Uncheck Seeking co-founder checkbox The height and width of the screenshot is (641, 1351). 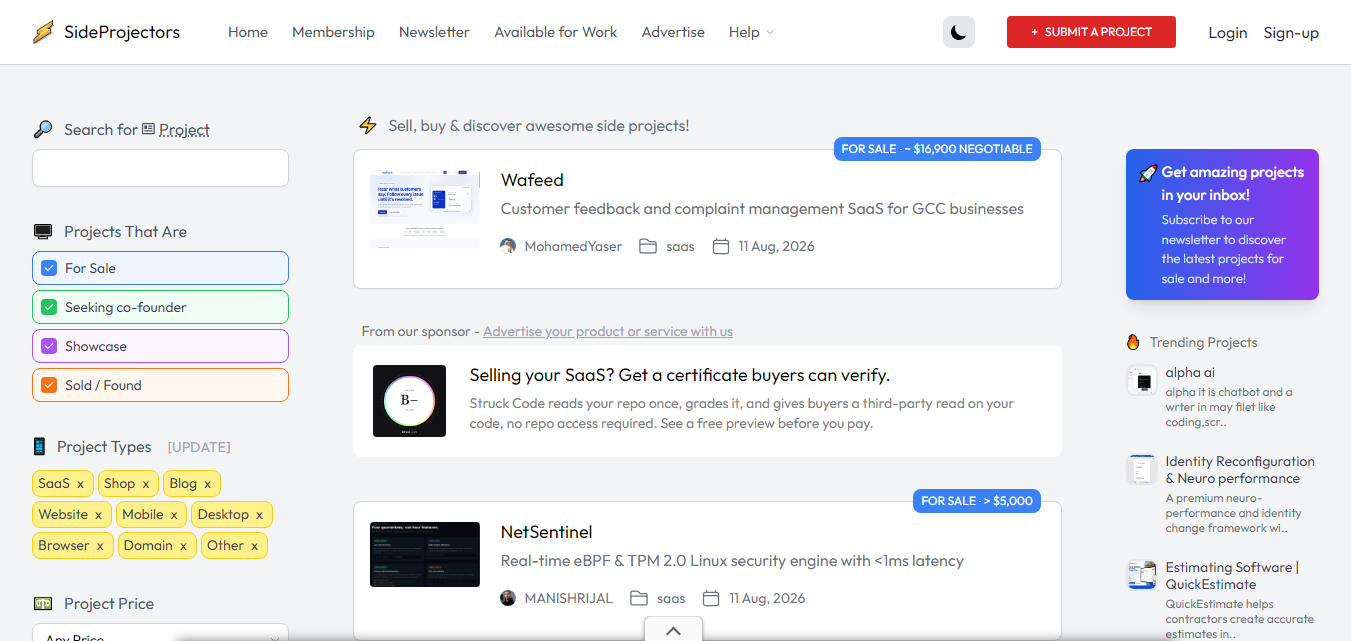tap(49, 307)
